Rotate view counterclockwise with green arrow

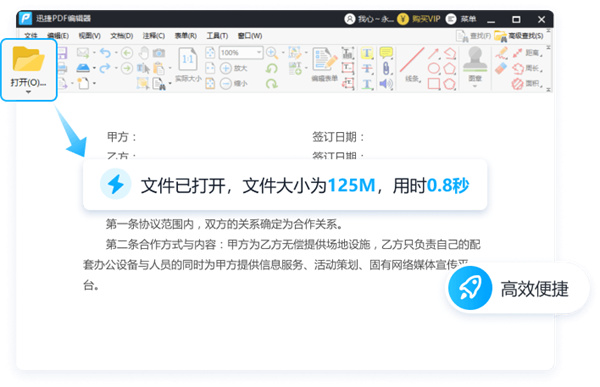pos(272,69)
